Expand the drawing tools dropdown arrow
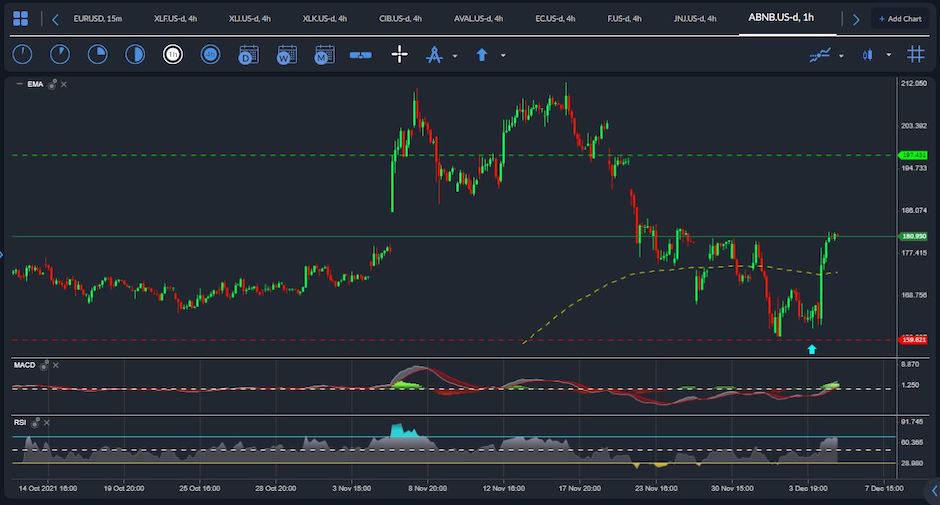Screen dimensions: 940x505 coord(455,56)
